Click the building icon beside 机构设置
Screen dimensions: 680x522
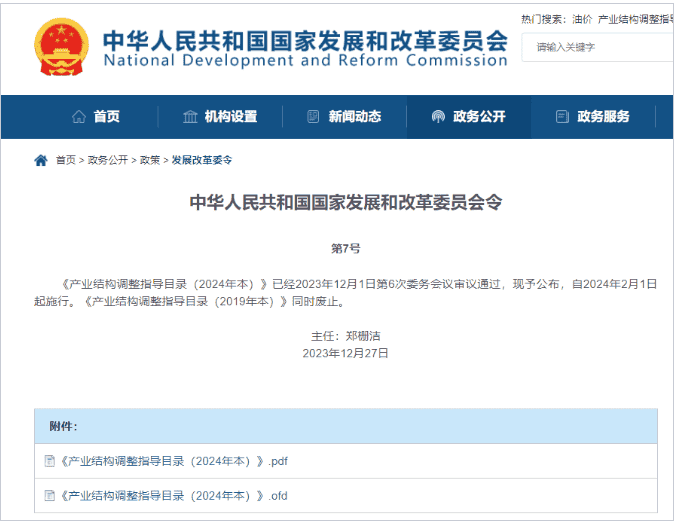point(190,117)
